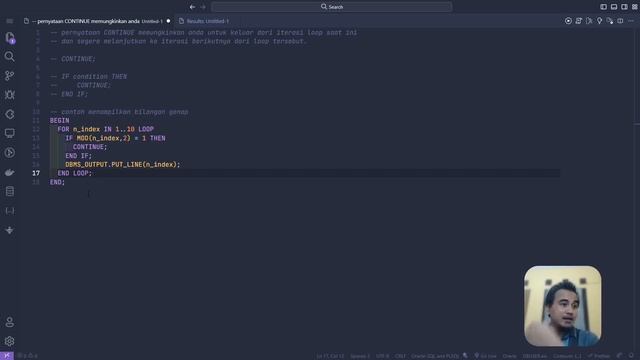The image size is (640, 360).
Task: Click the line and column indicator in status bar
Action: coord(330,356)
